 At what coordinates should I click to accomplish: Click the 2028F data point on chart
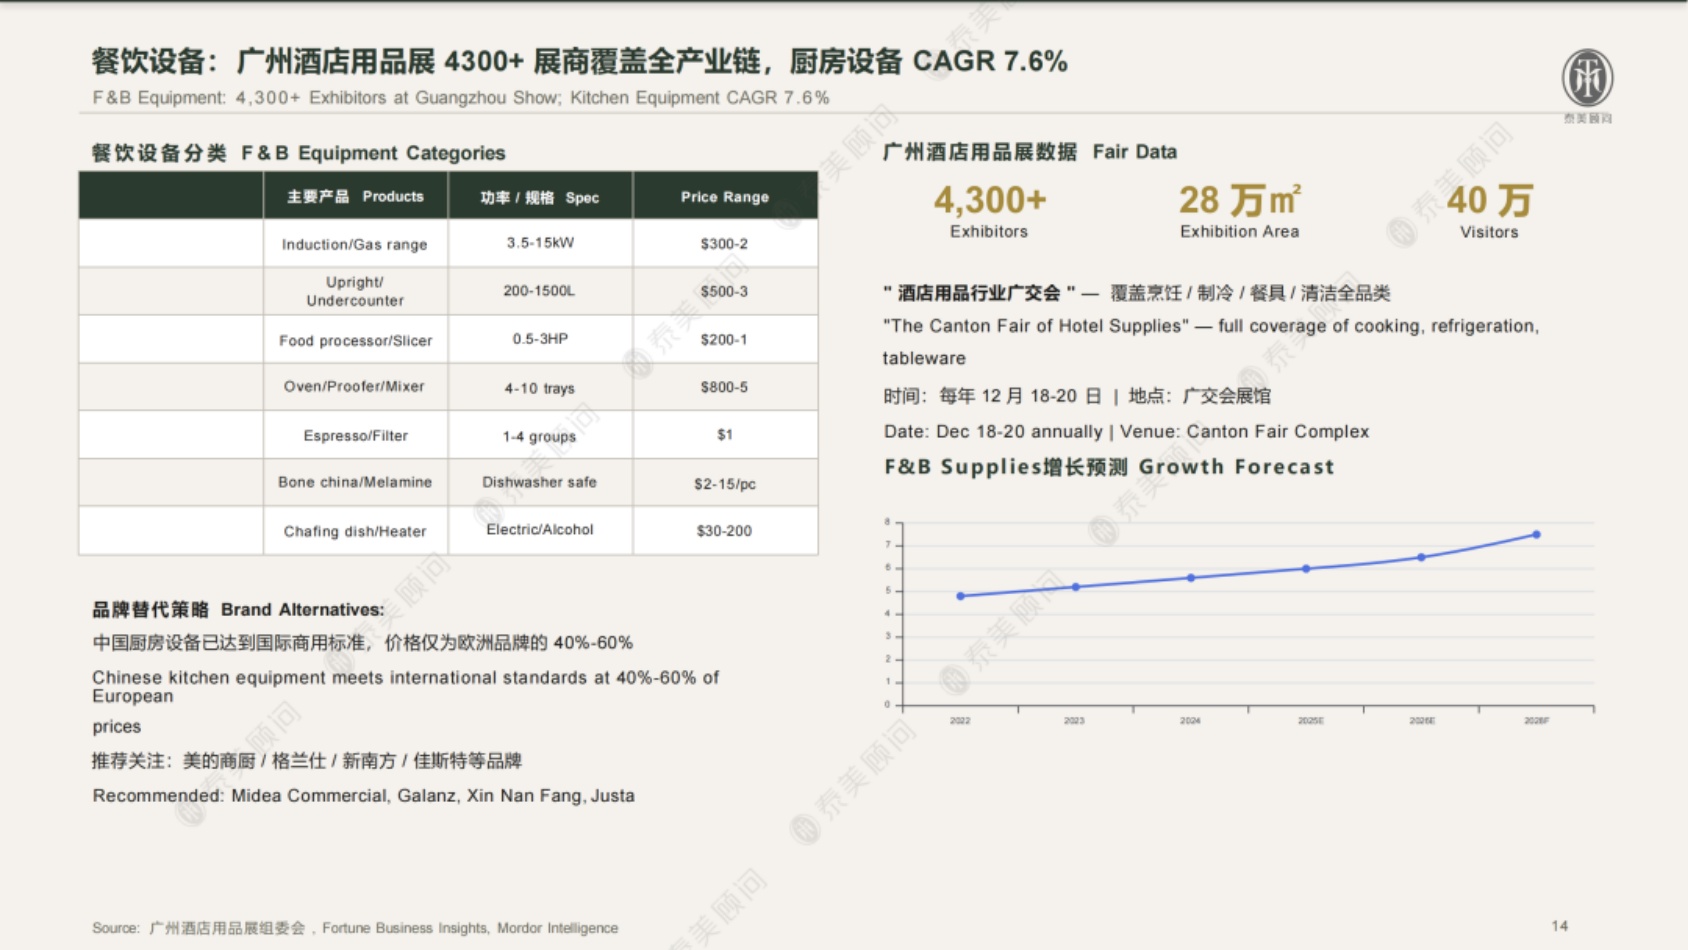point(1537,535)
